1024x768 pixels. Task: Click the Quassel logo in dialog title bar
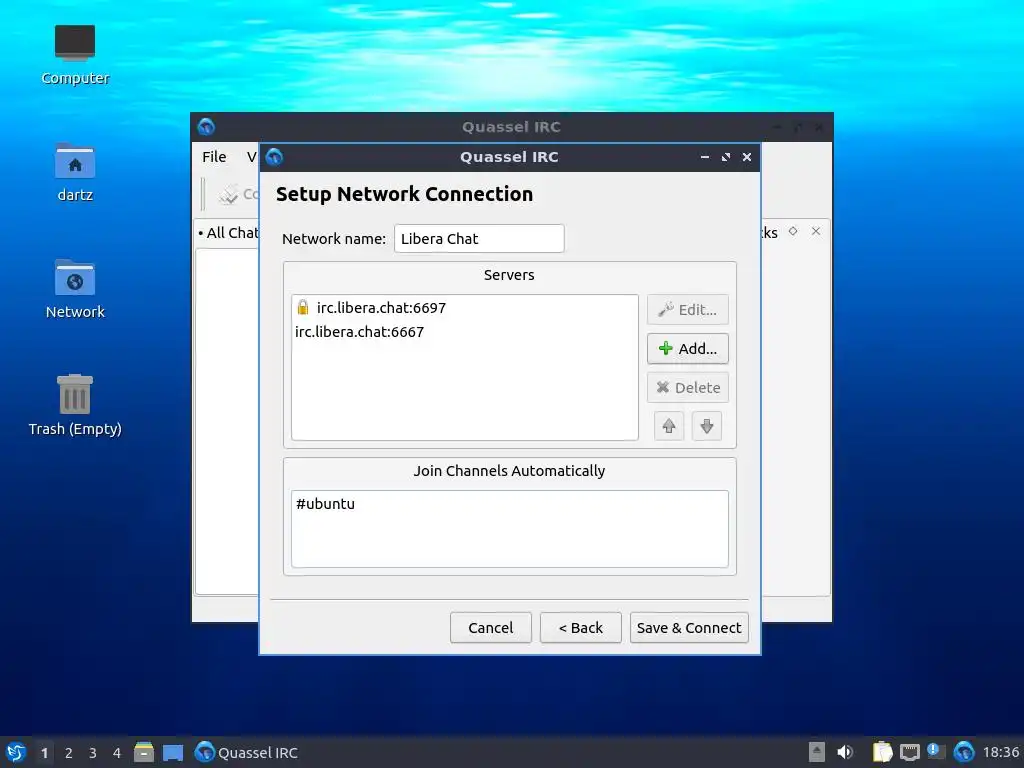click(274, 157)
